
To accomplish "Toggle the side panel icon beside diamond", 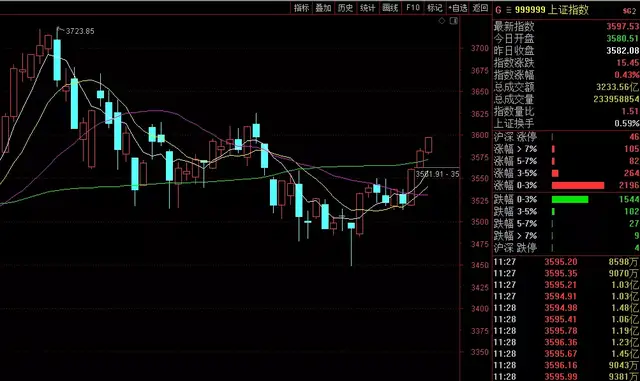I will (x=453, y=21).
